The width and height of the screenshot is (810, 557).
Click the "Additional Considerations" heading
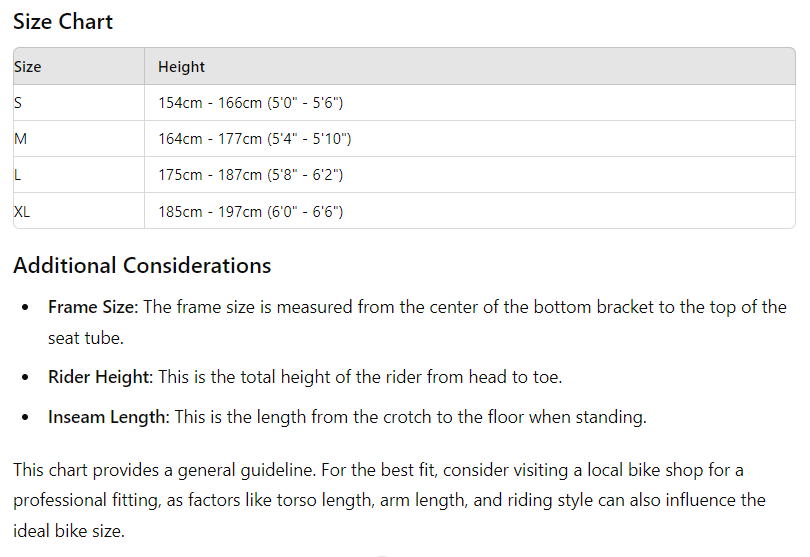pyautogui.click(x=142, y=266)
